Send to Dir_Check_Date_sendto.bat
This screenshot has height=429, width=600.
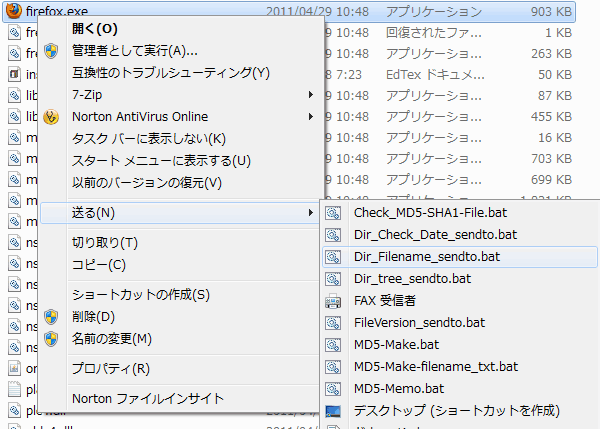tap(435, 235)
